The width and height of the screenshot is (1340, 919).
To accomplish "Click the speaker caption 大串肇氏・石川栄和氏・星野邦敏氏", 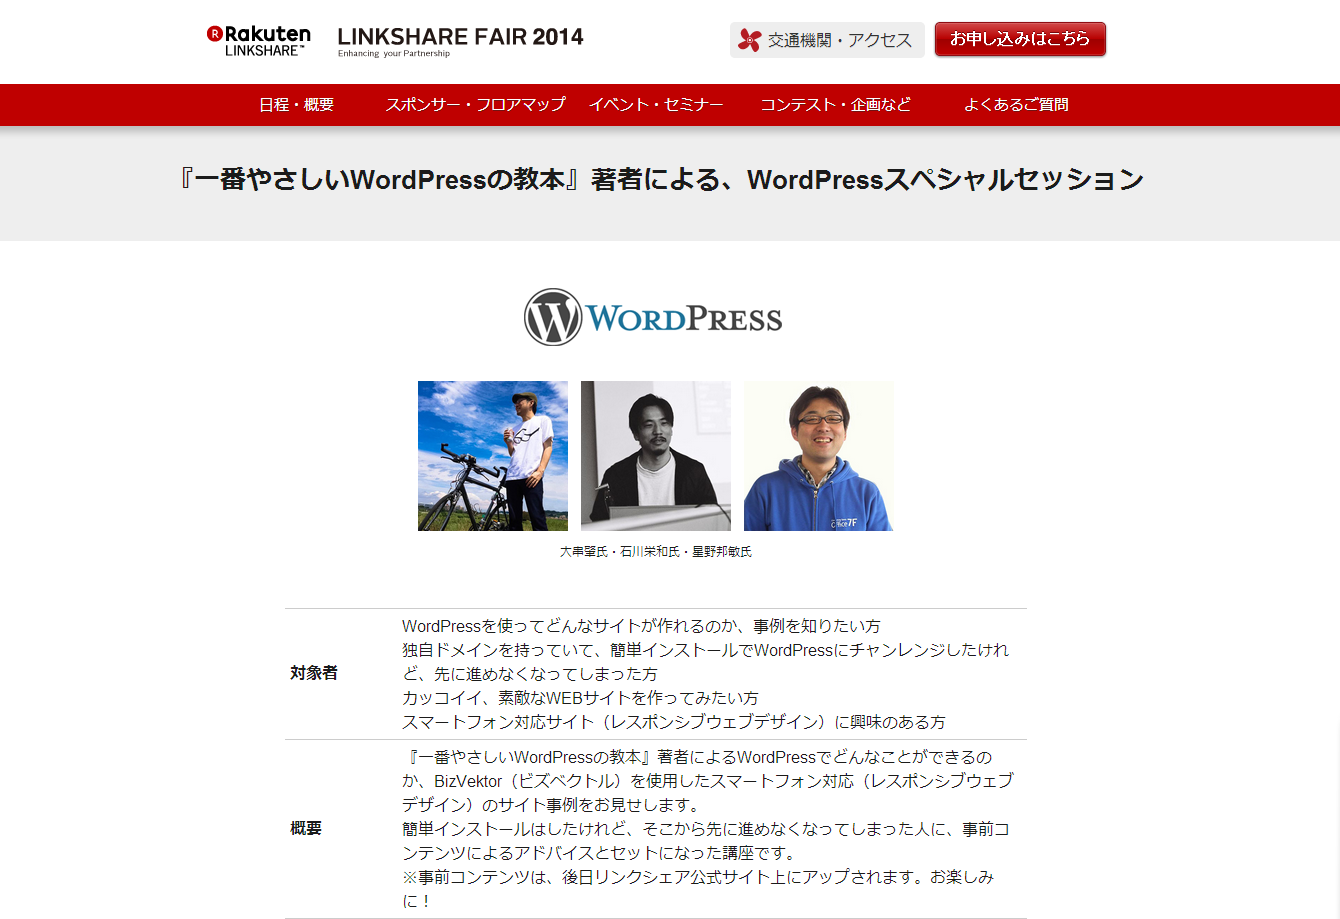I will 655,551.
